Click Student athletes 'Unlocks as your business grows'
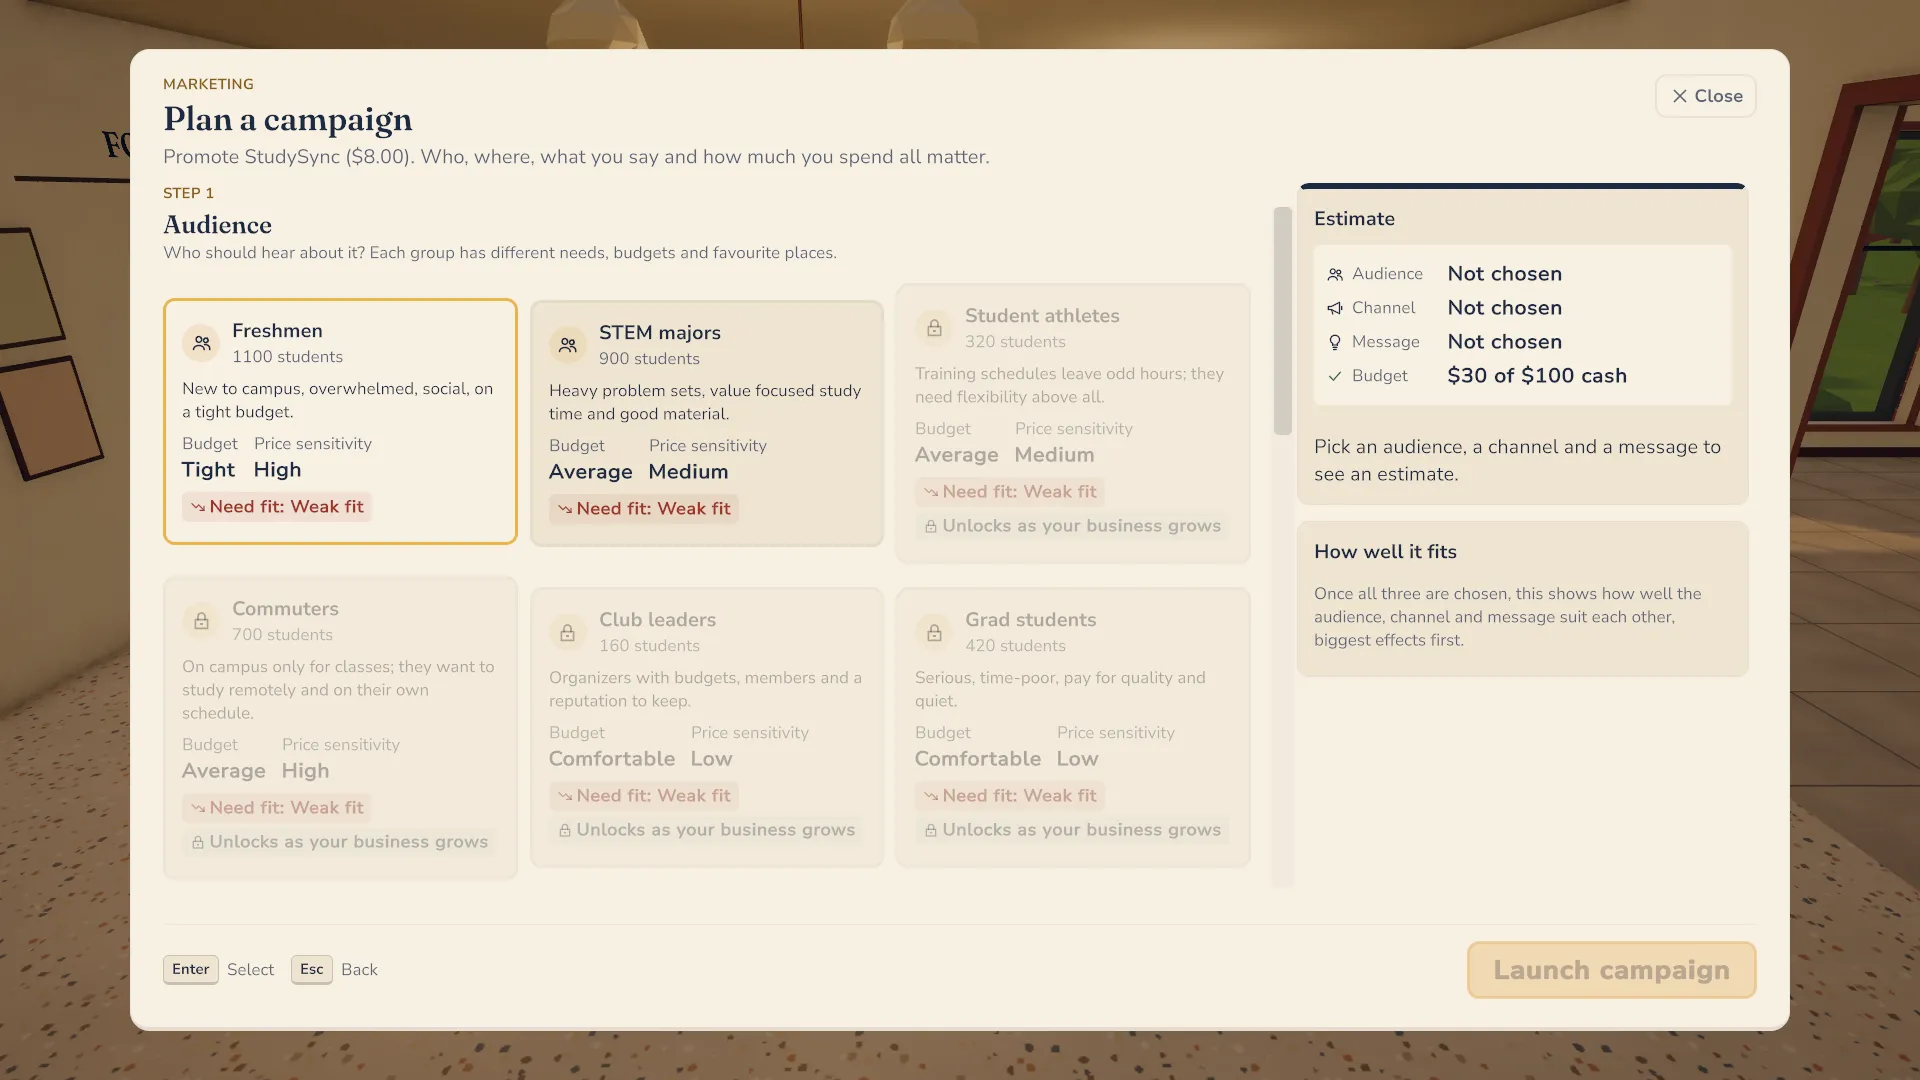The width and height of the screenshot is (1920, 1080). [x=1072, y=526]
